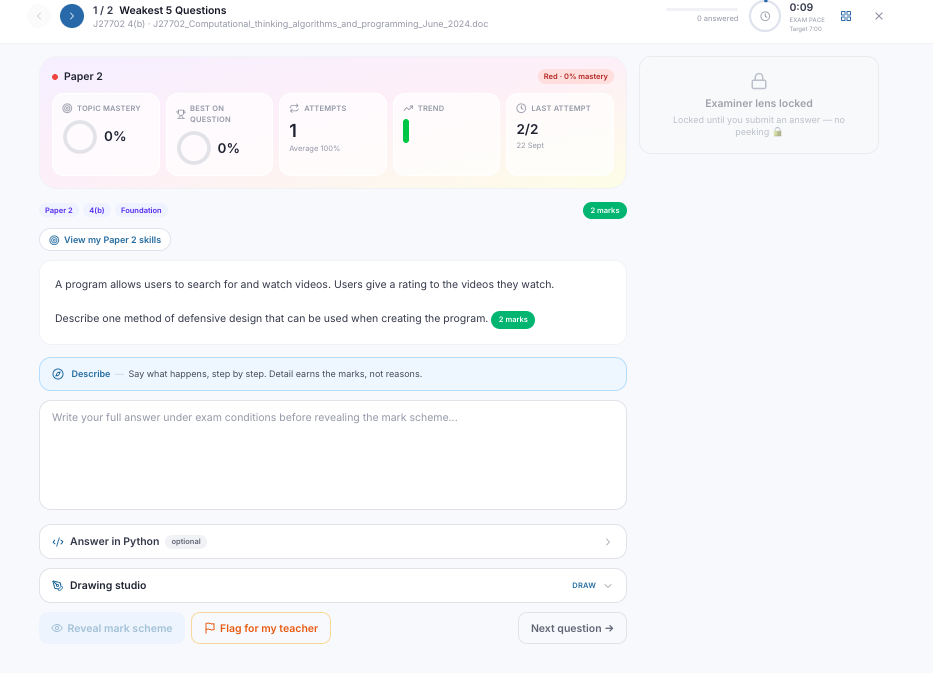Click the Attempts repeat icon
Screen dimensions: 933x673
(x=294, y=108)
